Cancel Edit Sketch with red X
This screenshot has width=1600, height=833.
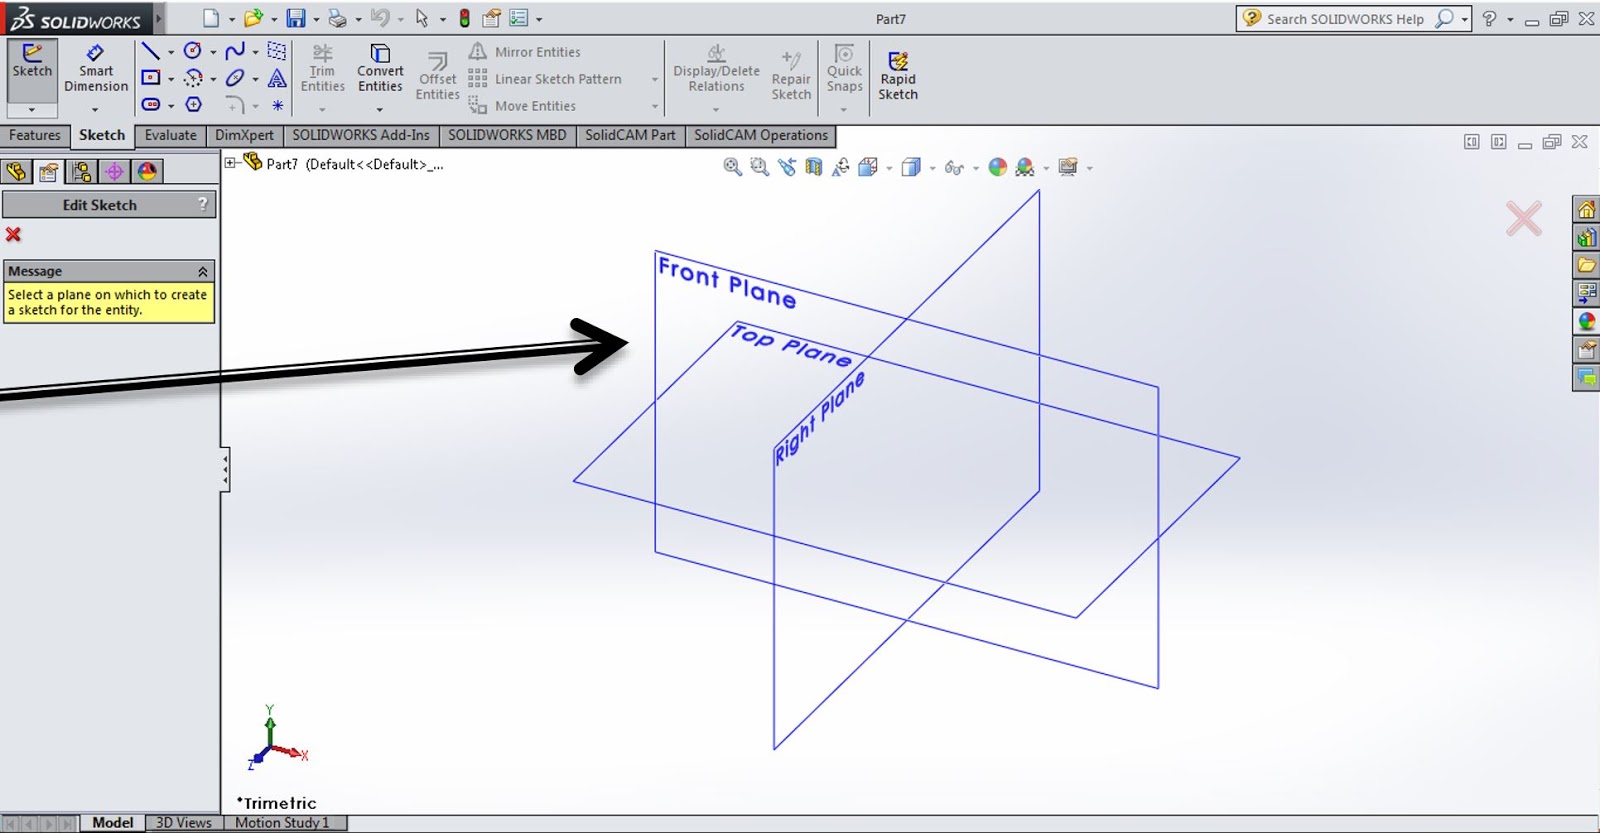point(13,234)
